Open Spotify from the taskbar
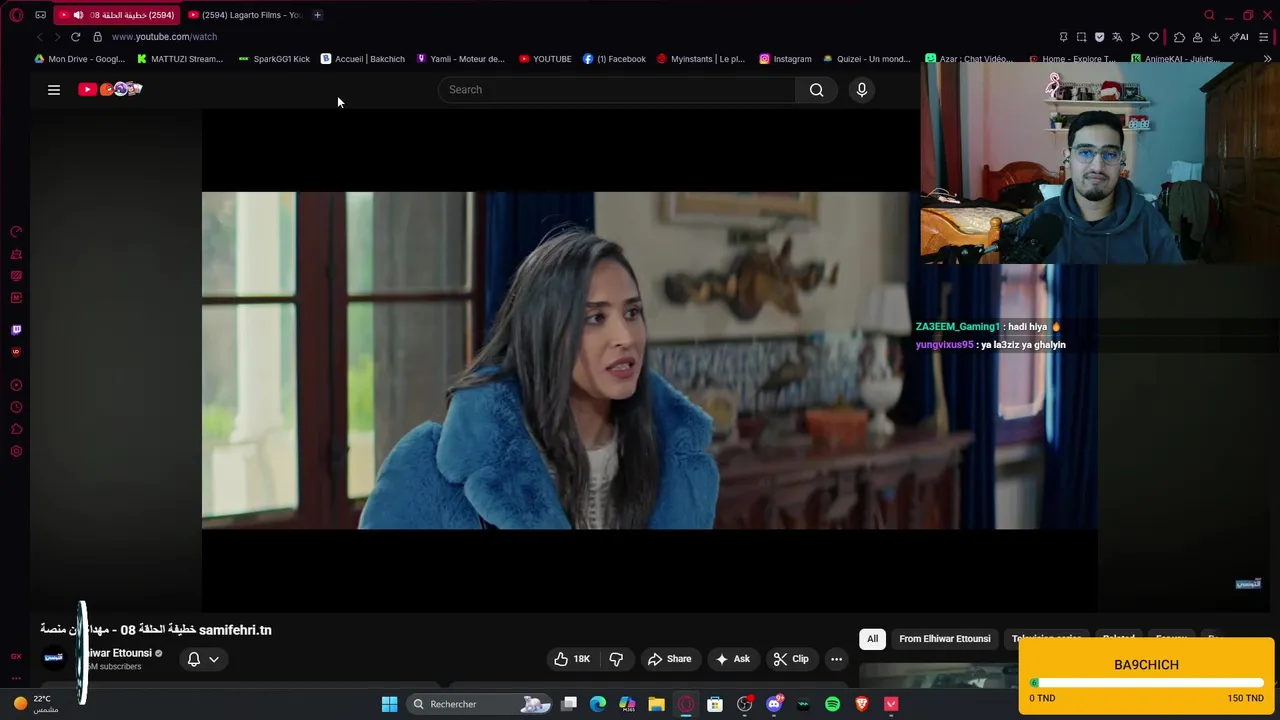 tap(832, 704)
